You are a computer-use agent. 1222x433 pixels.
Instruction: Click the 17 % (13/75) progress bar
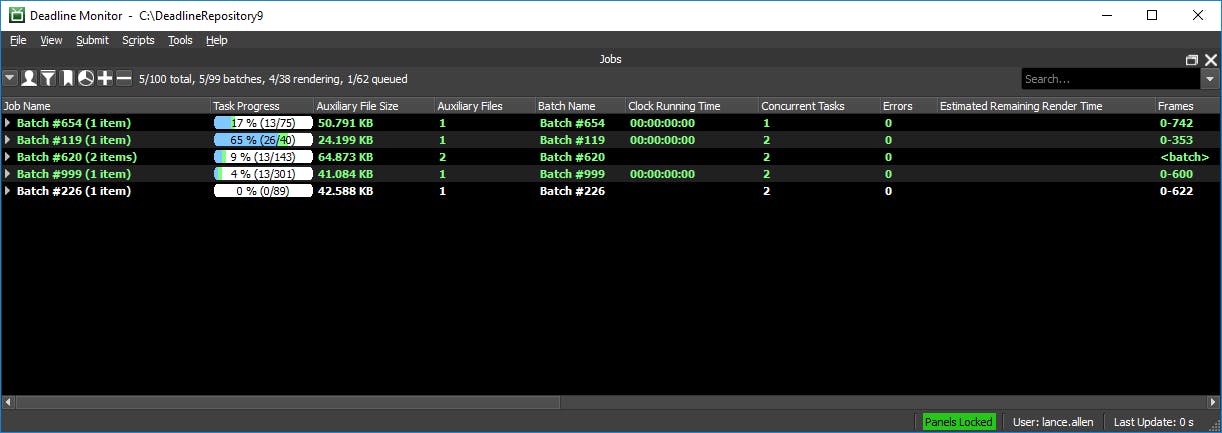tap(263, 123)
